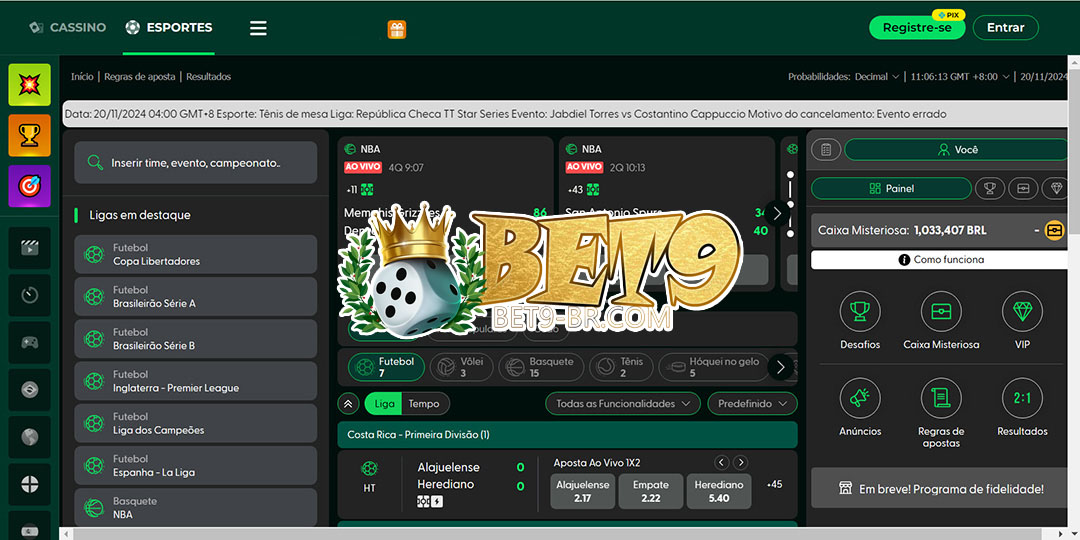Click Em breve! Programa de fidelidade banner
This screenshot has height=540, width=1080.
941,488
